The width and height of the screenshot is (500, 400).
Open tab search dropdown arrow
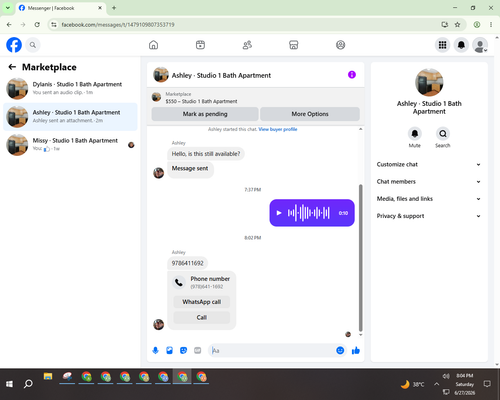tap(8, 8)
